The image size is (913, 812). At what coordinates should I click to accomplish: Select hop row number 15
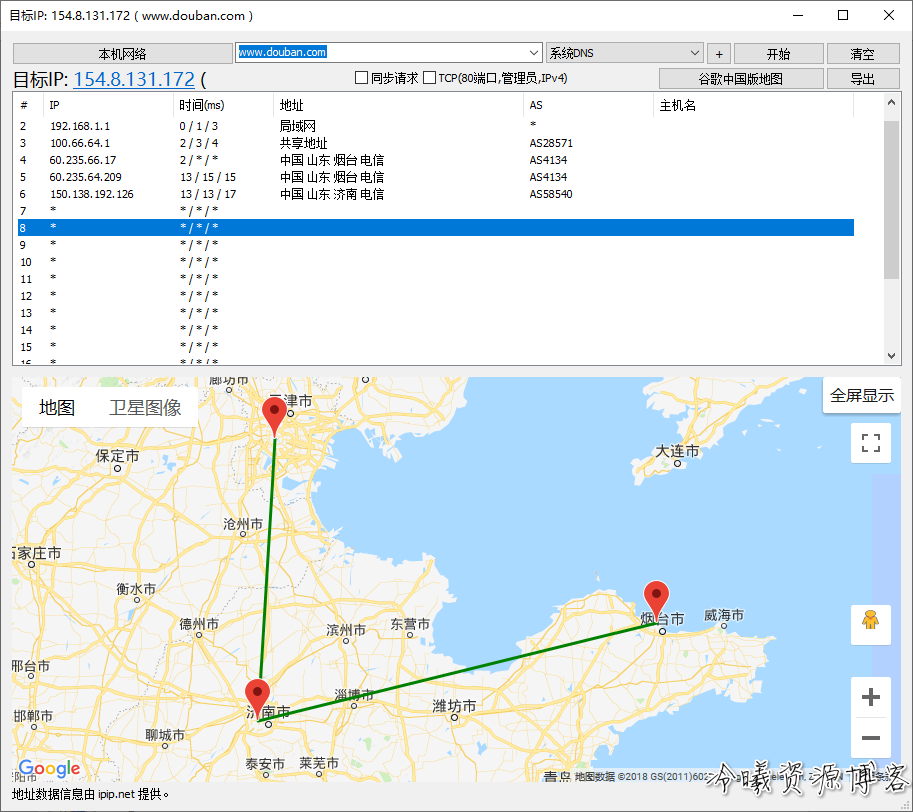[x=436, y=347]
